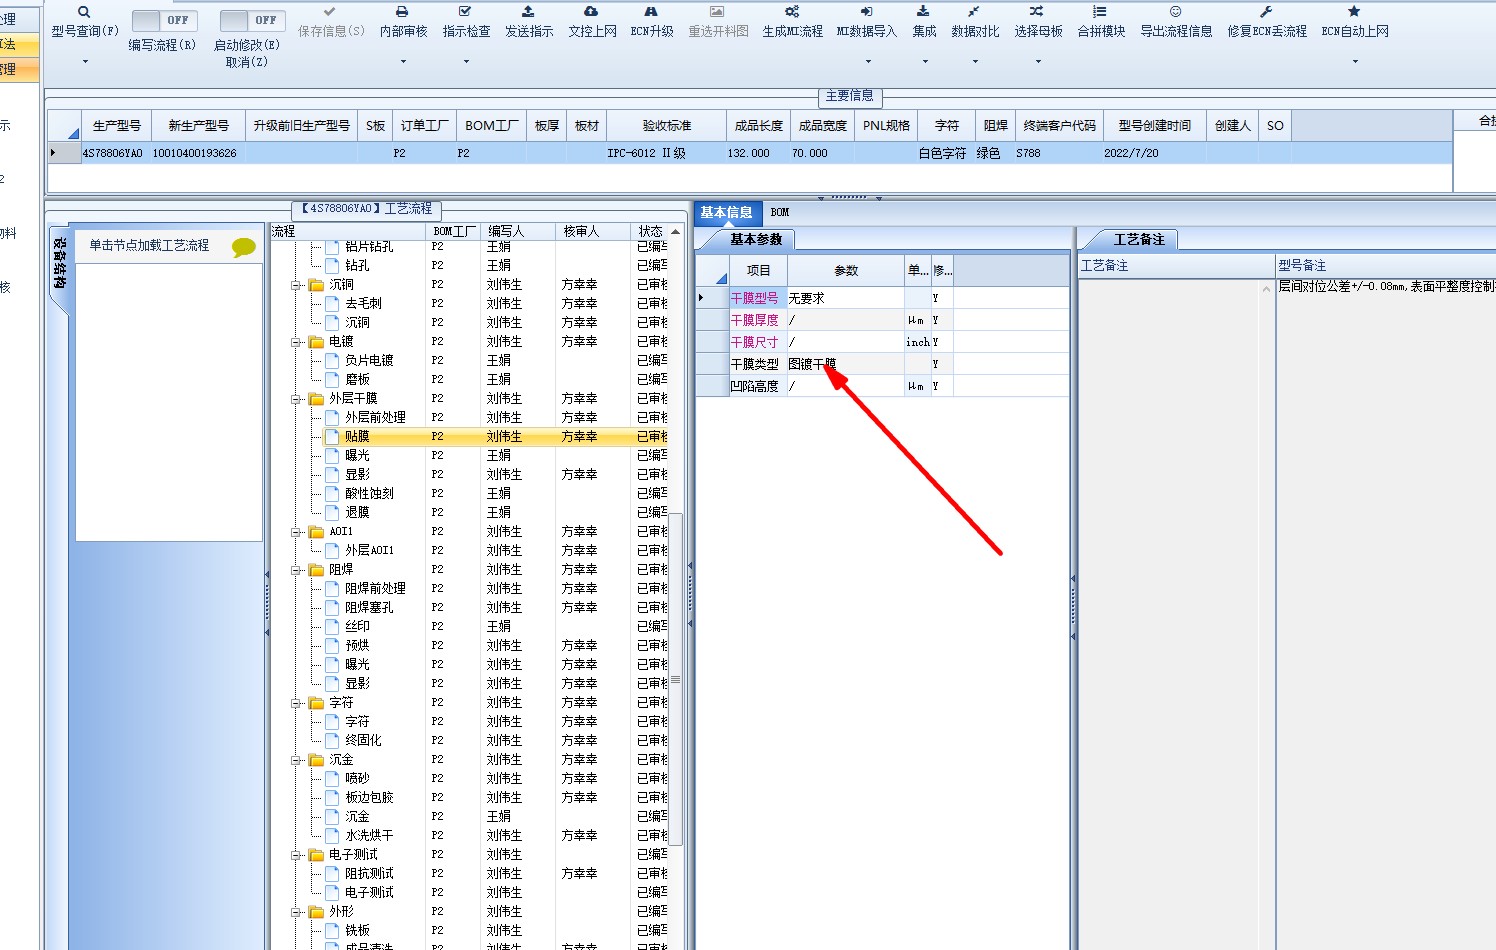Click the 生成MI流程 gears icon
Image resolution: width=1496 pixels, height=950 pixels.
pyautogui.click(x=792, y=11)
